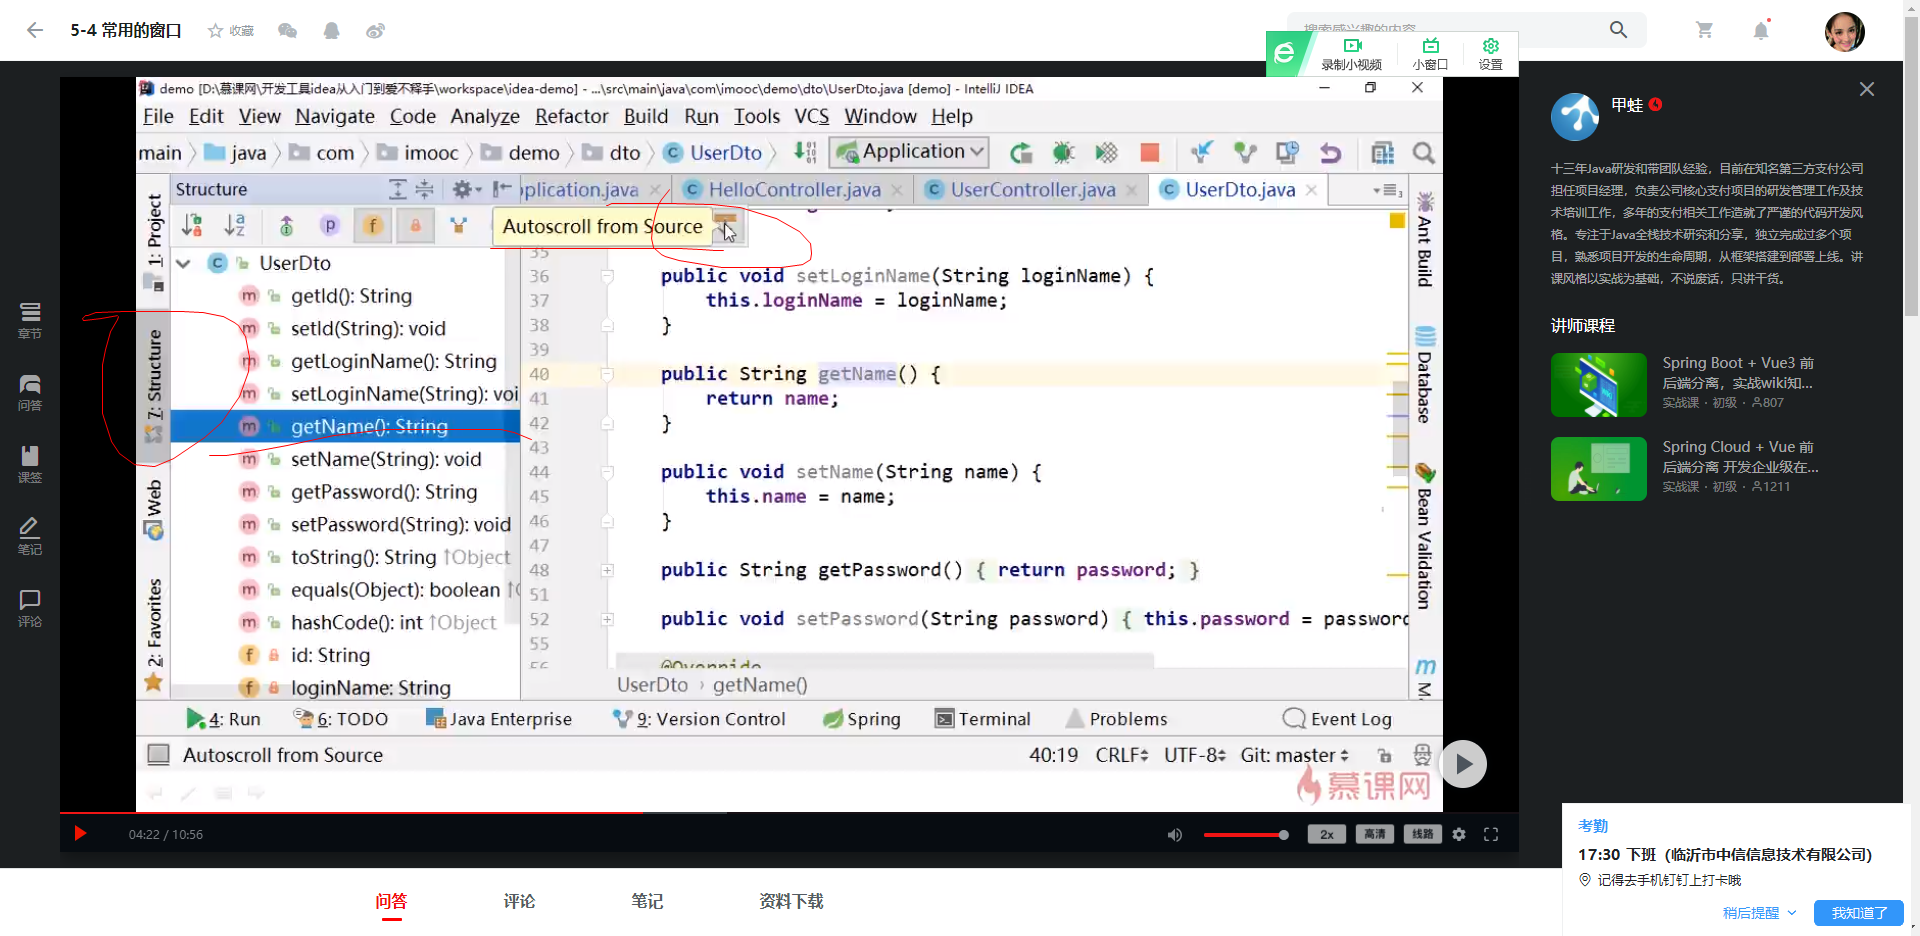Open the Terminal tool window
Image resolution: width=1920 pixels, height=936 pixels.
pyautogui.click(x=982, y=719)
